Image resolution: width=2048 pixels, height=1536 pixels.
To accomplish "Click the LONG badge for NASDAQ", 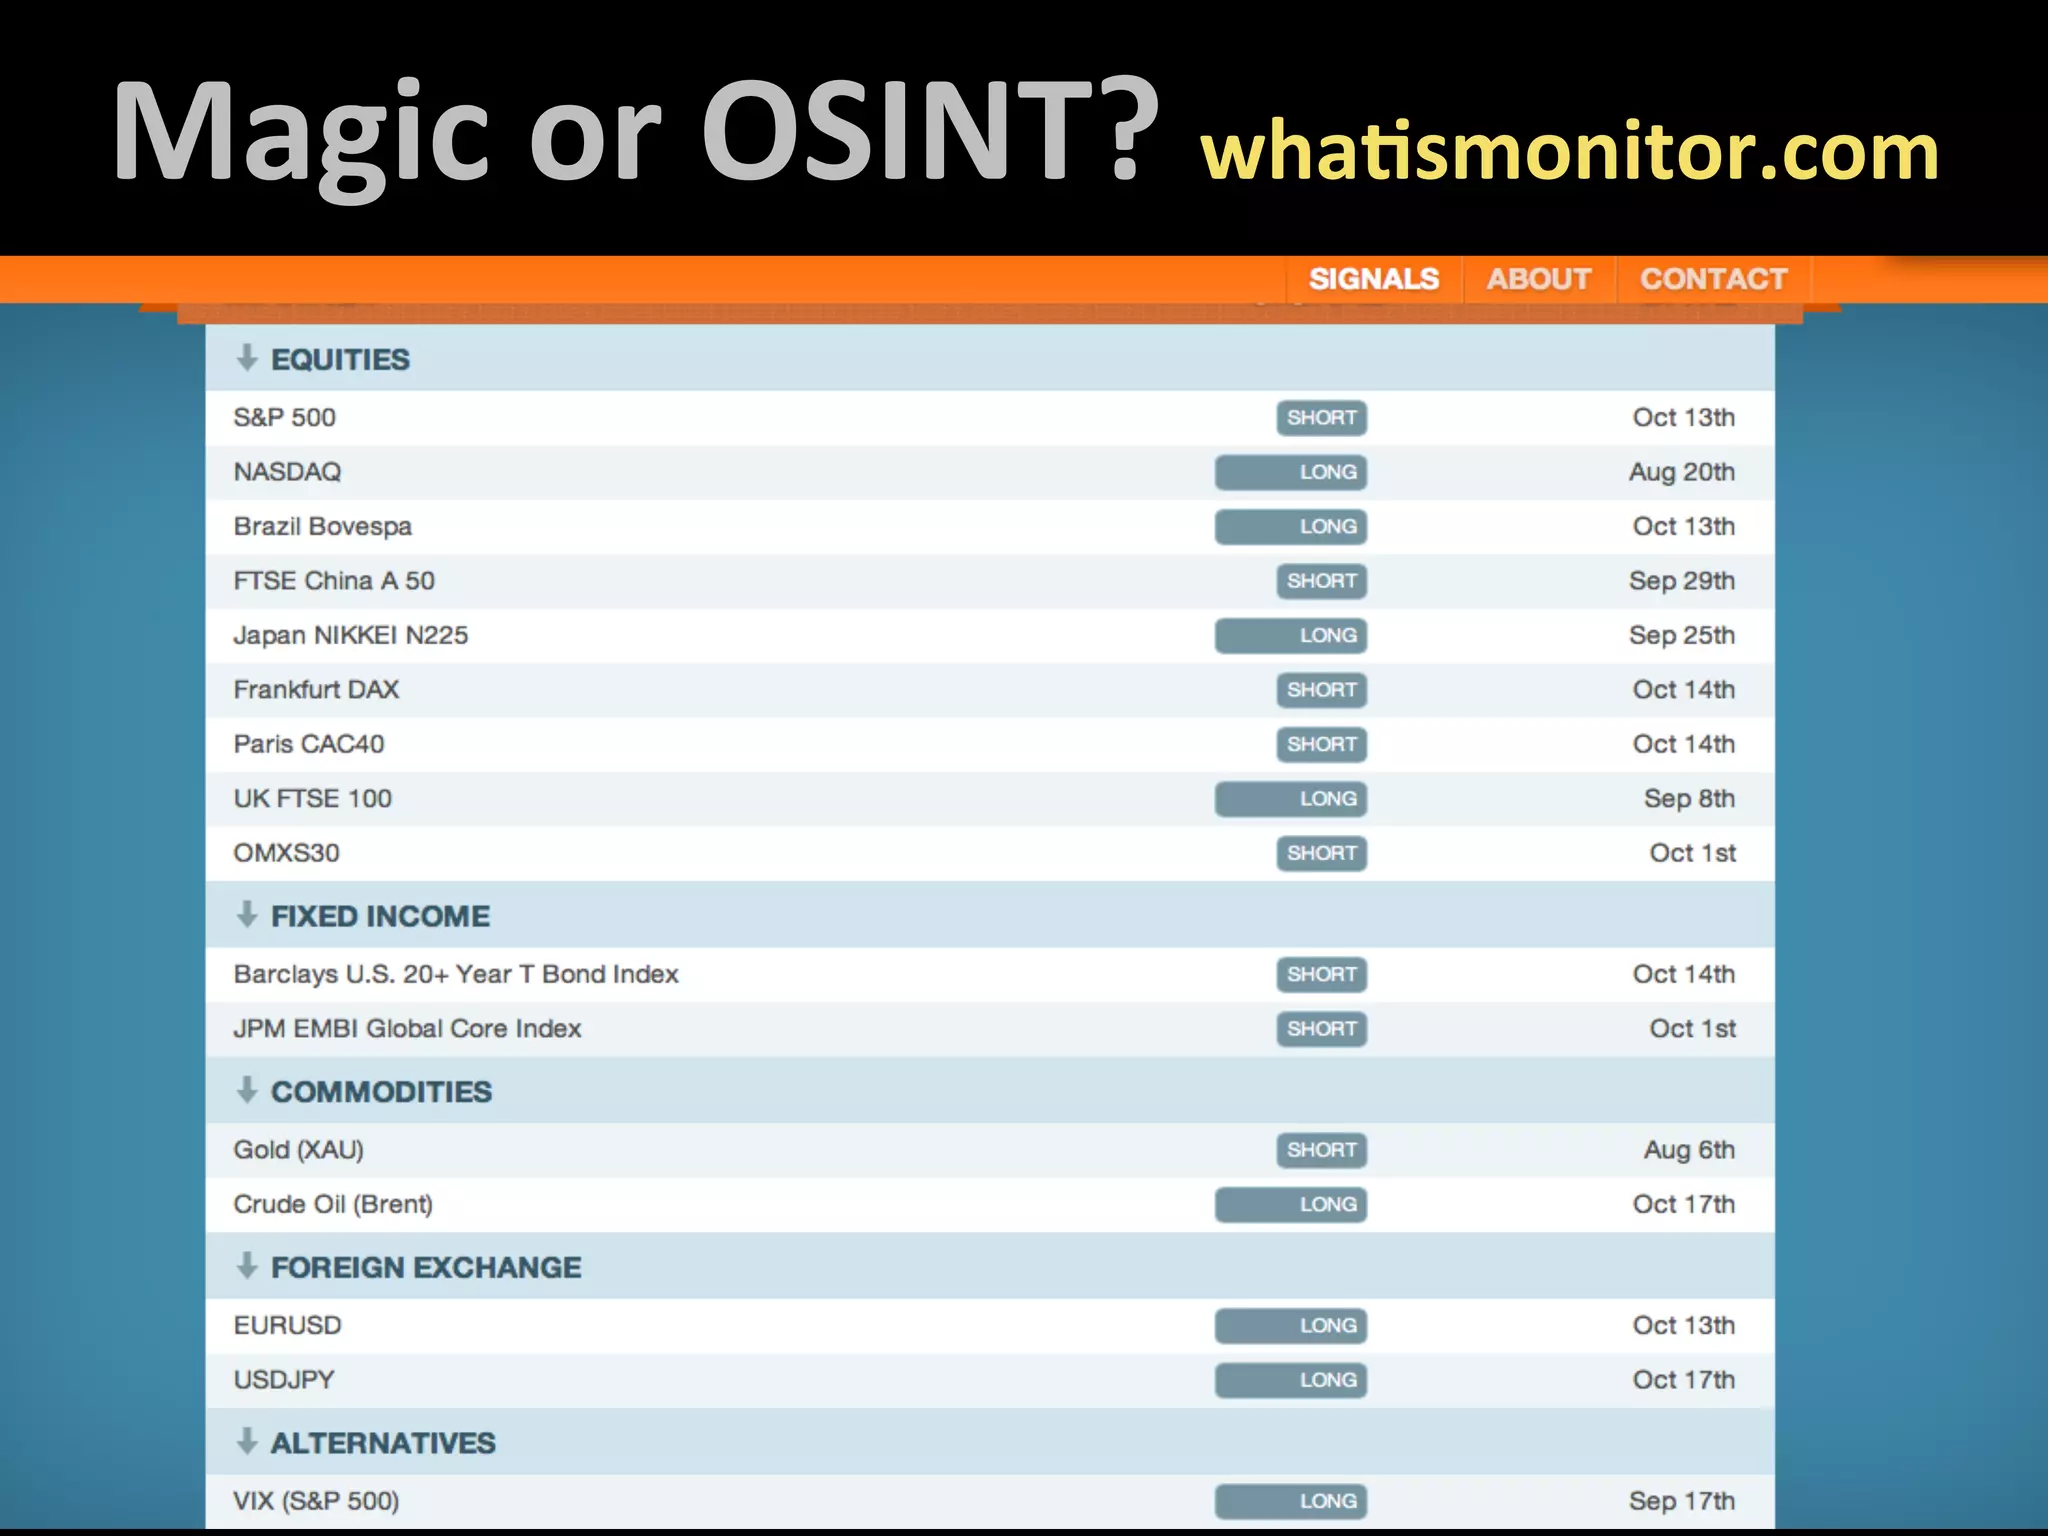I will 1291,472.
